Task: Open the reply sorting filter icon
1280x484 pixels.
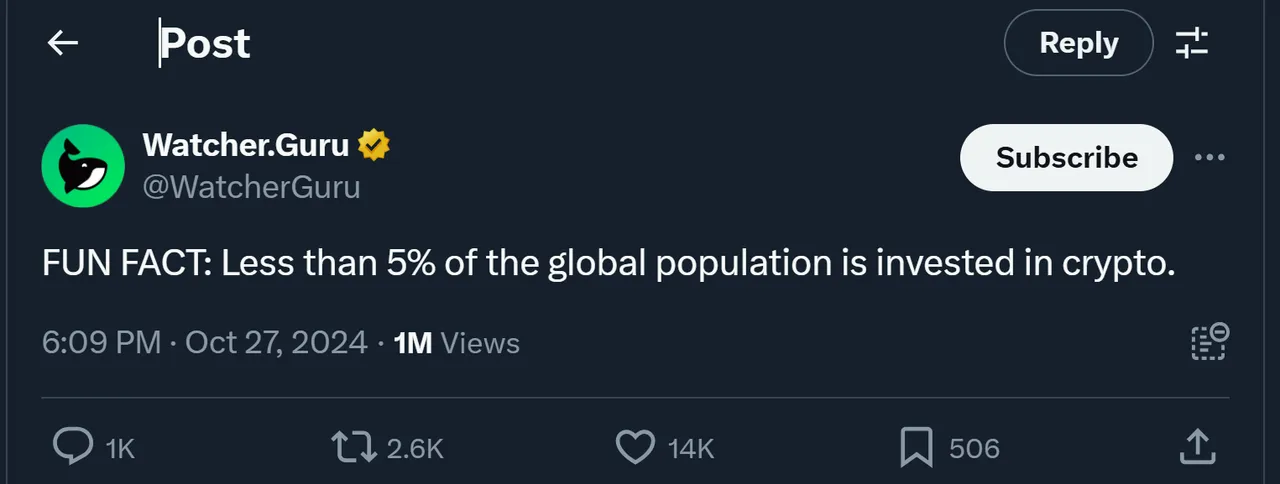Action: tap(1192, 43)
